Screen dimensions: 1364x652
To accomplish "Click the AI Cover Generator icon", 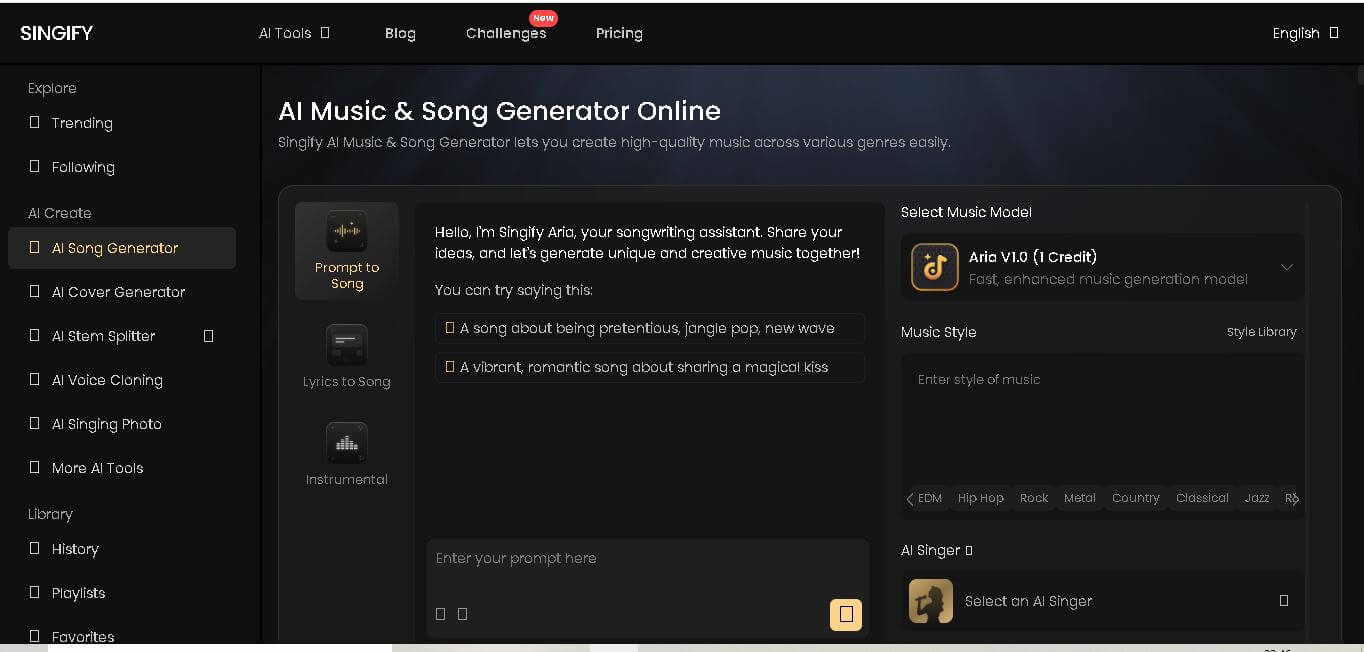I will [x=35, y=291].
